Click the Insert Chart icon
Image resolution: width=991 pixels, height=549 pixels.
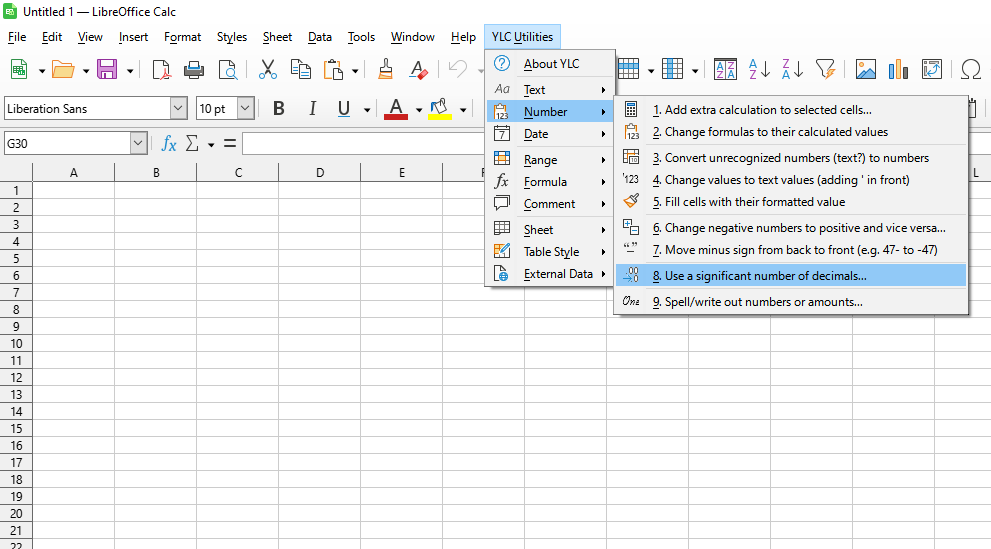point(899,69)
